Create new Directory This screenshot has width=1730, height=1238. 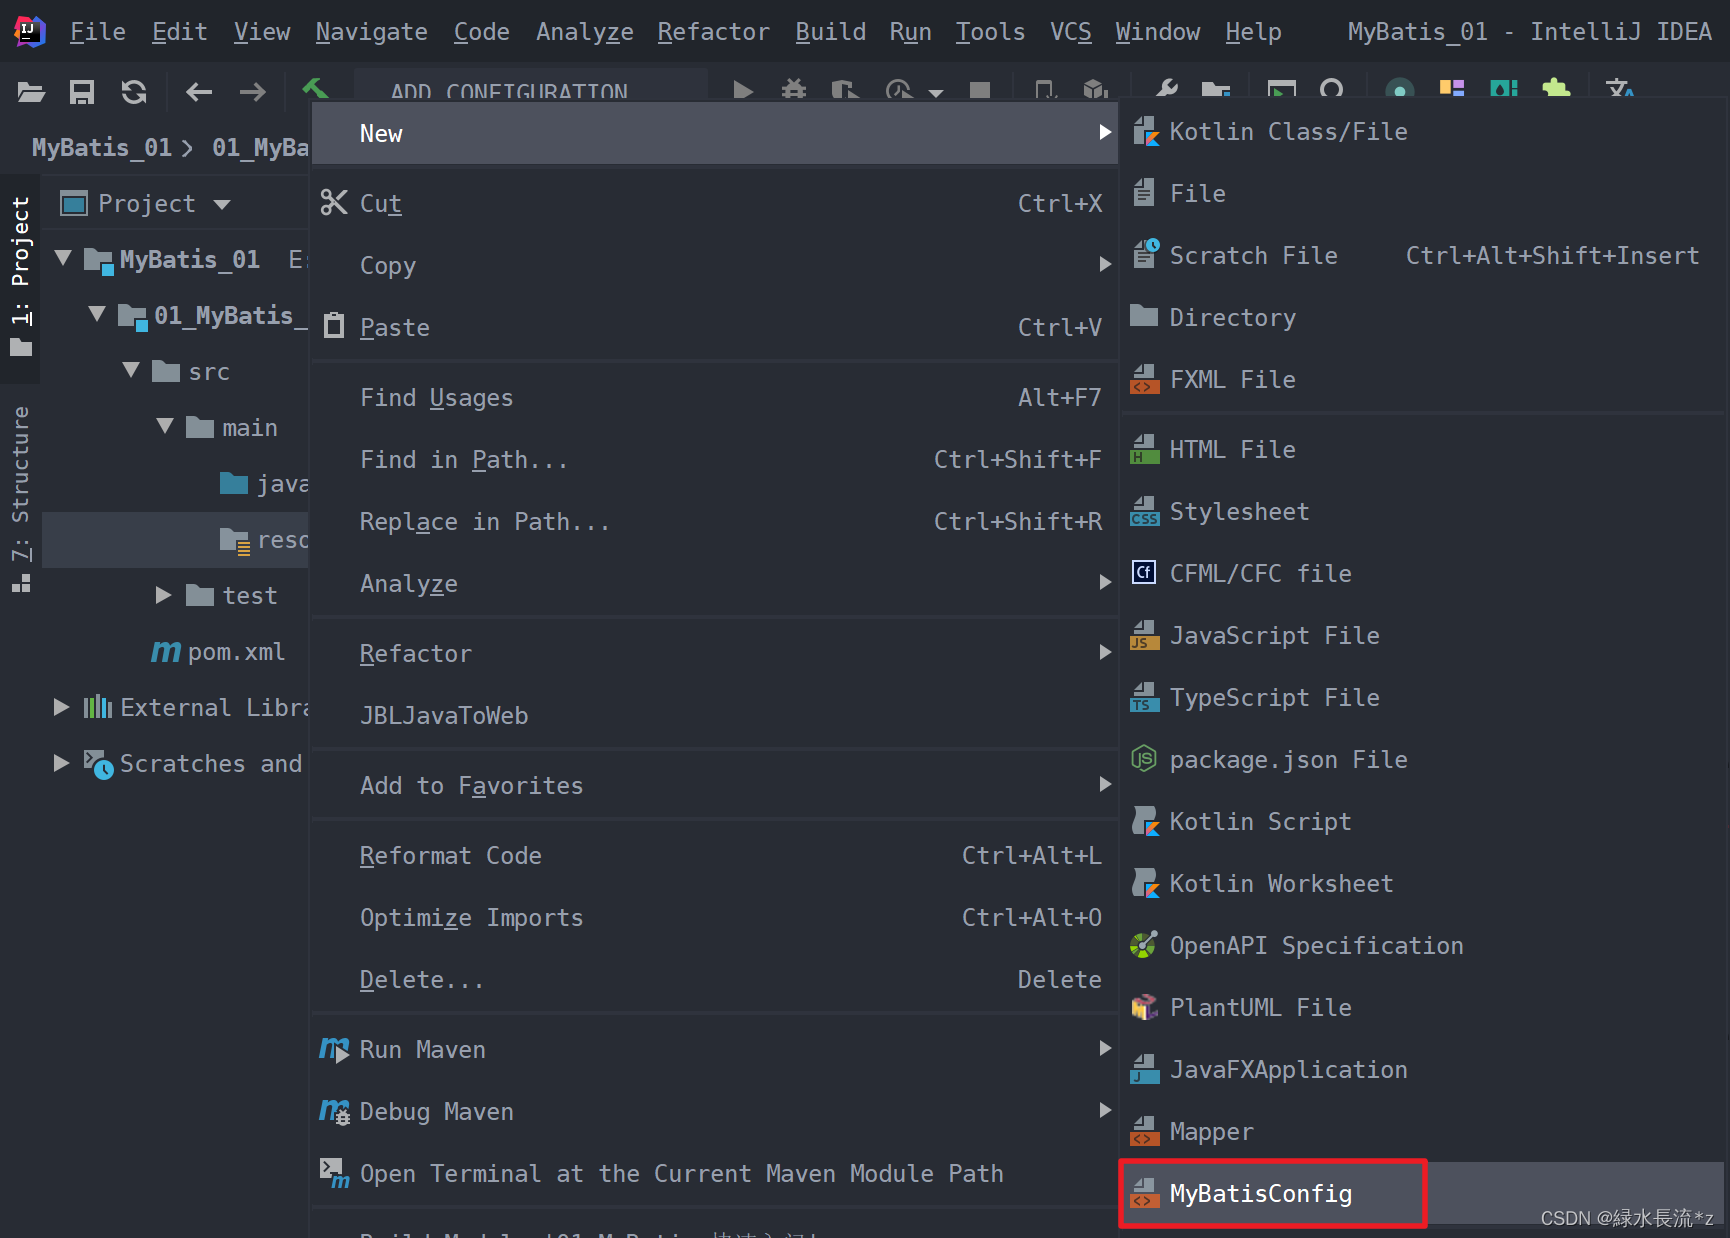pyautogui.click(x=1424, y=317)
